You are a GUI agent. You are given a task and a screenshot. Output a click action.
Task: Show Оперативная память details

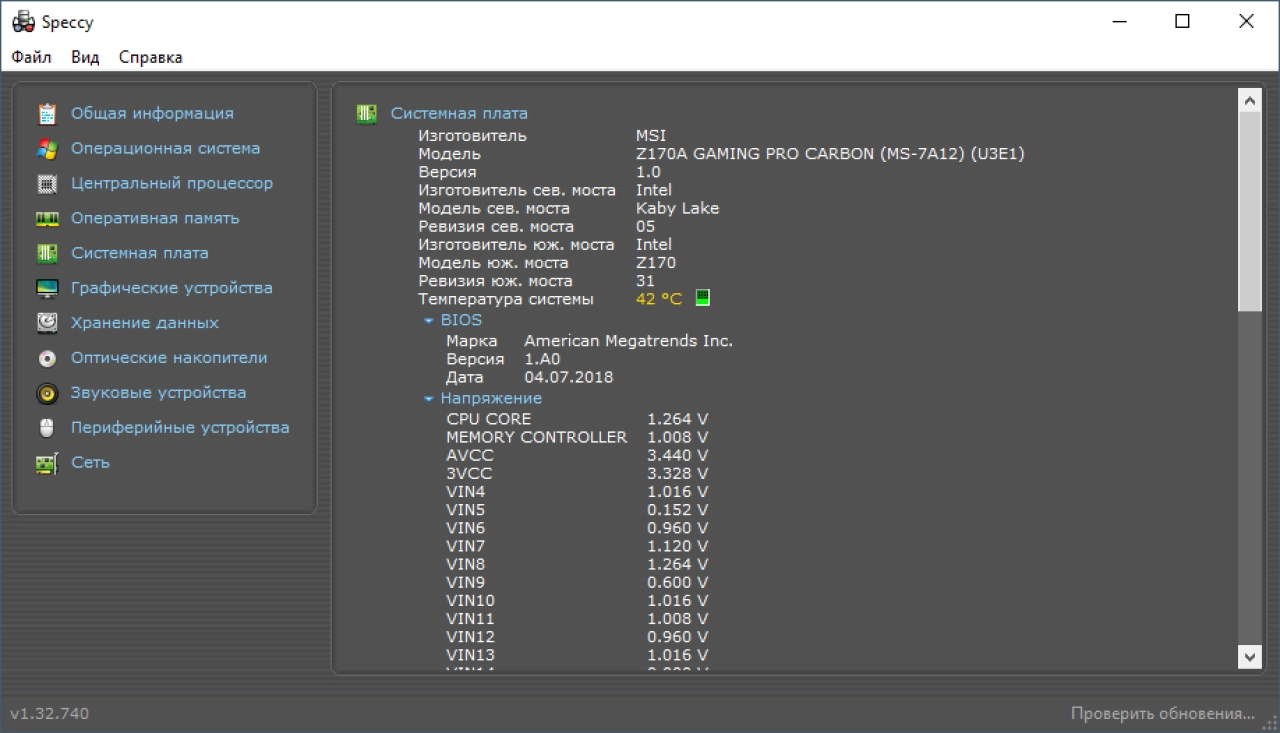tap(155, 218)
